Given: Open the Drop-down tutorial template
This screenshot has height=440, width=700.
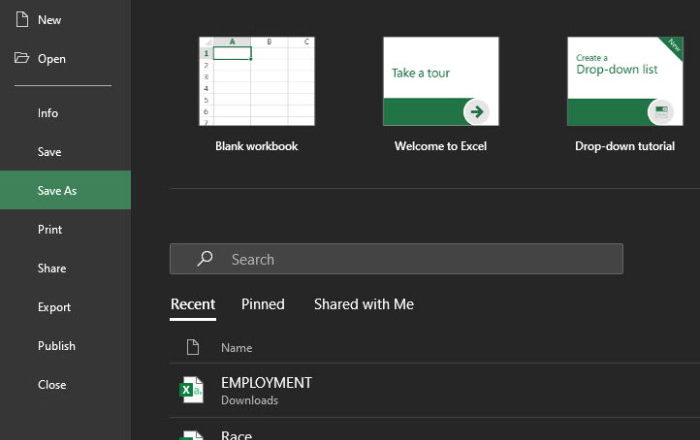Looking at the screenshot, I should pyautogui.click(x=625, y=82).
